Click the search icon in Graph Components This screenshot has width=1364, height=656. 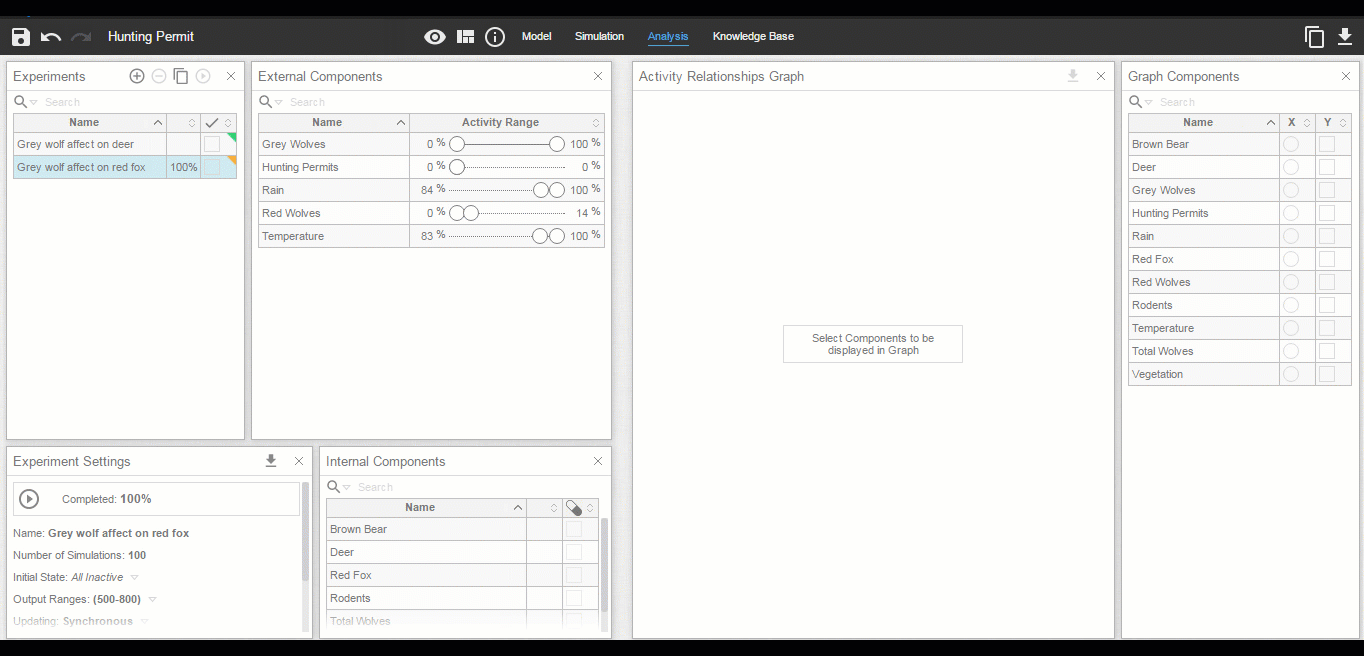click(1135, 102)
